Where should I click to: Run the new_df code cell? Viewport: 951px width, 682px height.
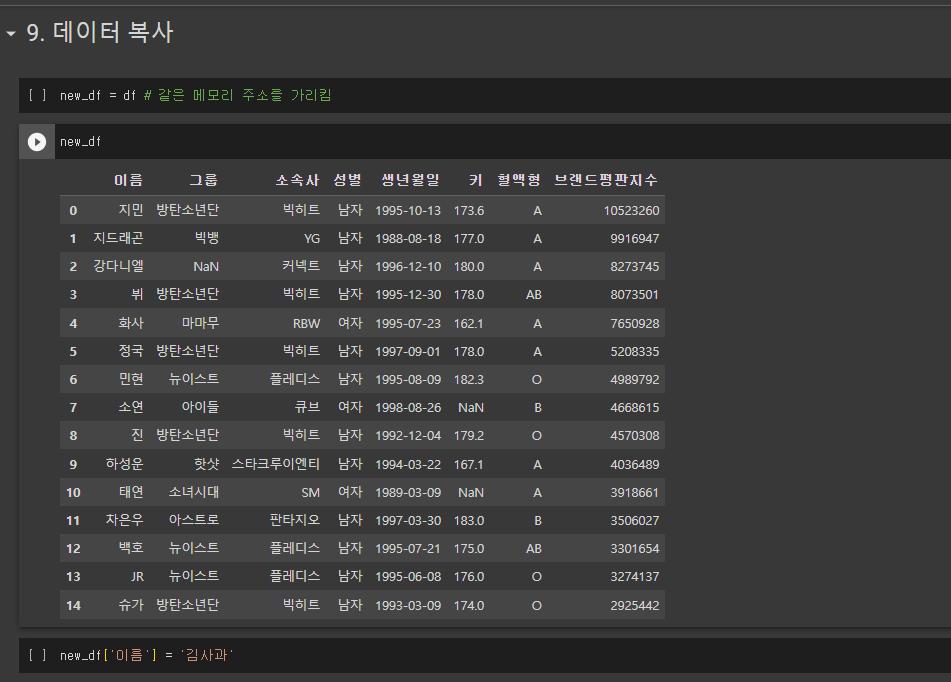point(37,142)
